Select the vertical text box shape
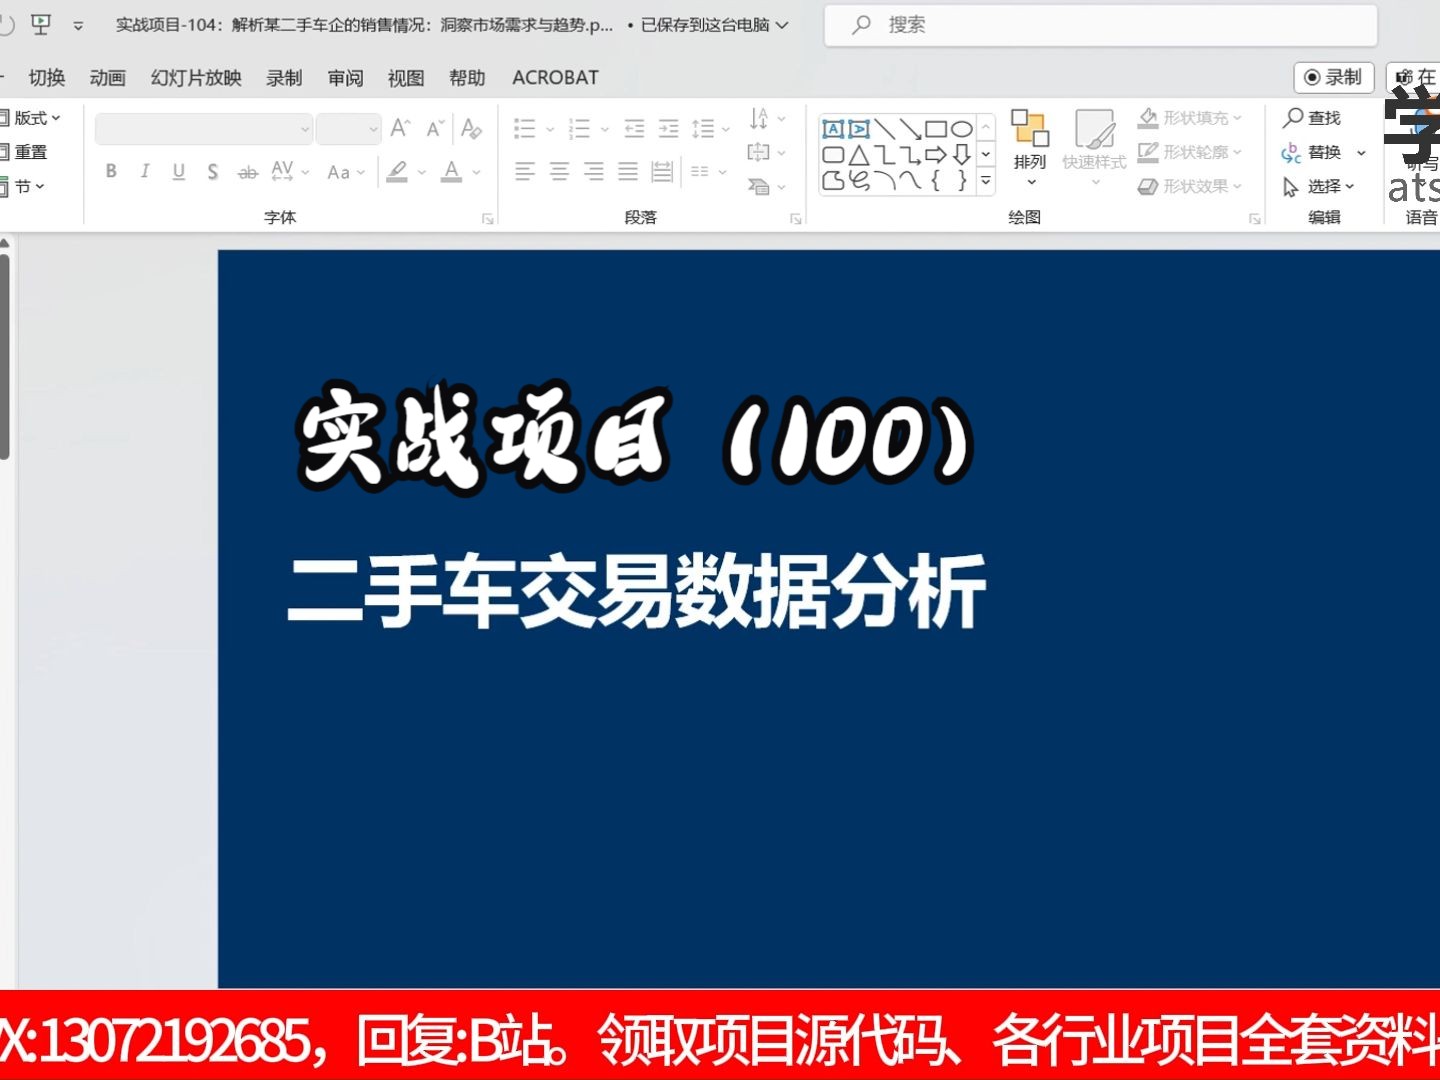 click(859, 129)
